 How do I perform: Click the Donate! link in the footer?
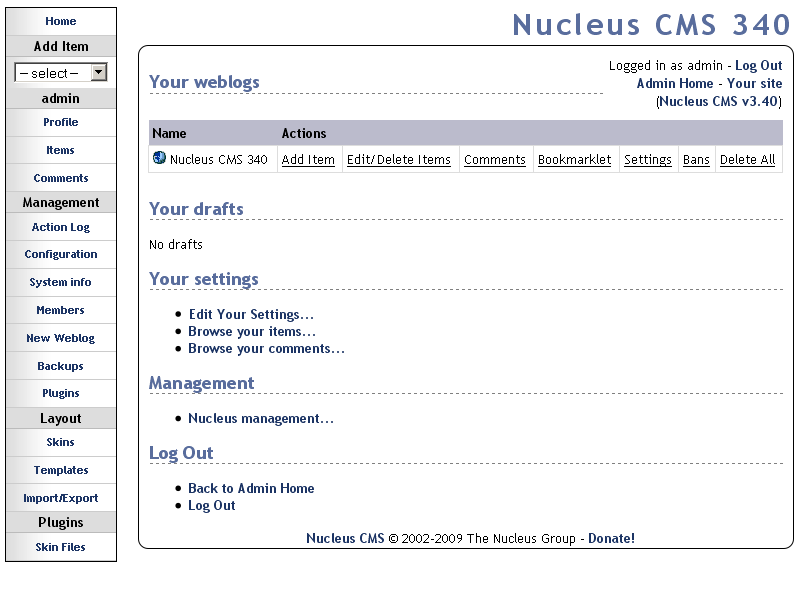pos(611,538)
